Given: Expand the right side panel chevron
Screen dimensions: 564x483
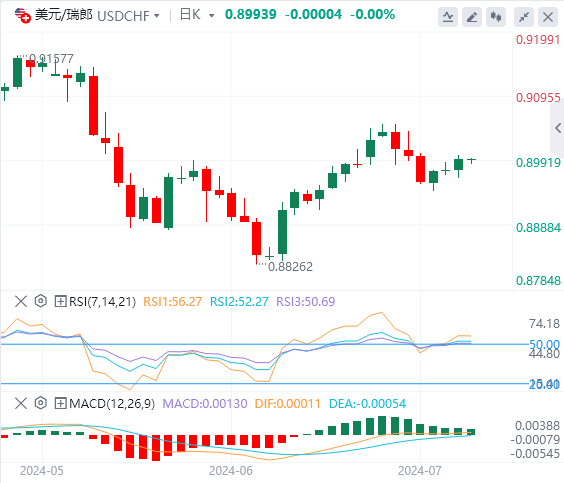Looking at the screenshot, I should click(558, 128).
